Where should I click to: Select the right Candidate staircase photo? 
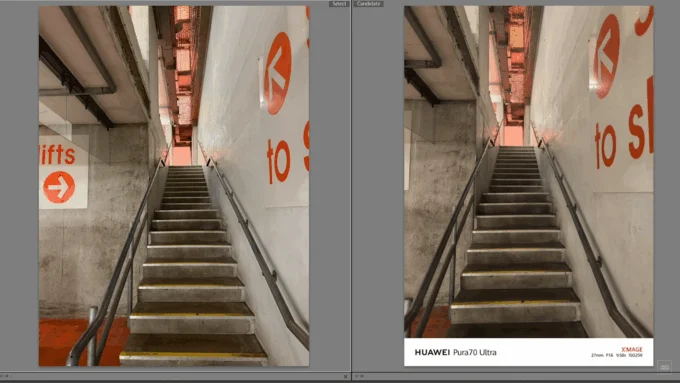pyautogui.click(x=529, y=186)
